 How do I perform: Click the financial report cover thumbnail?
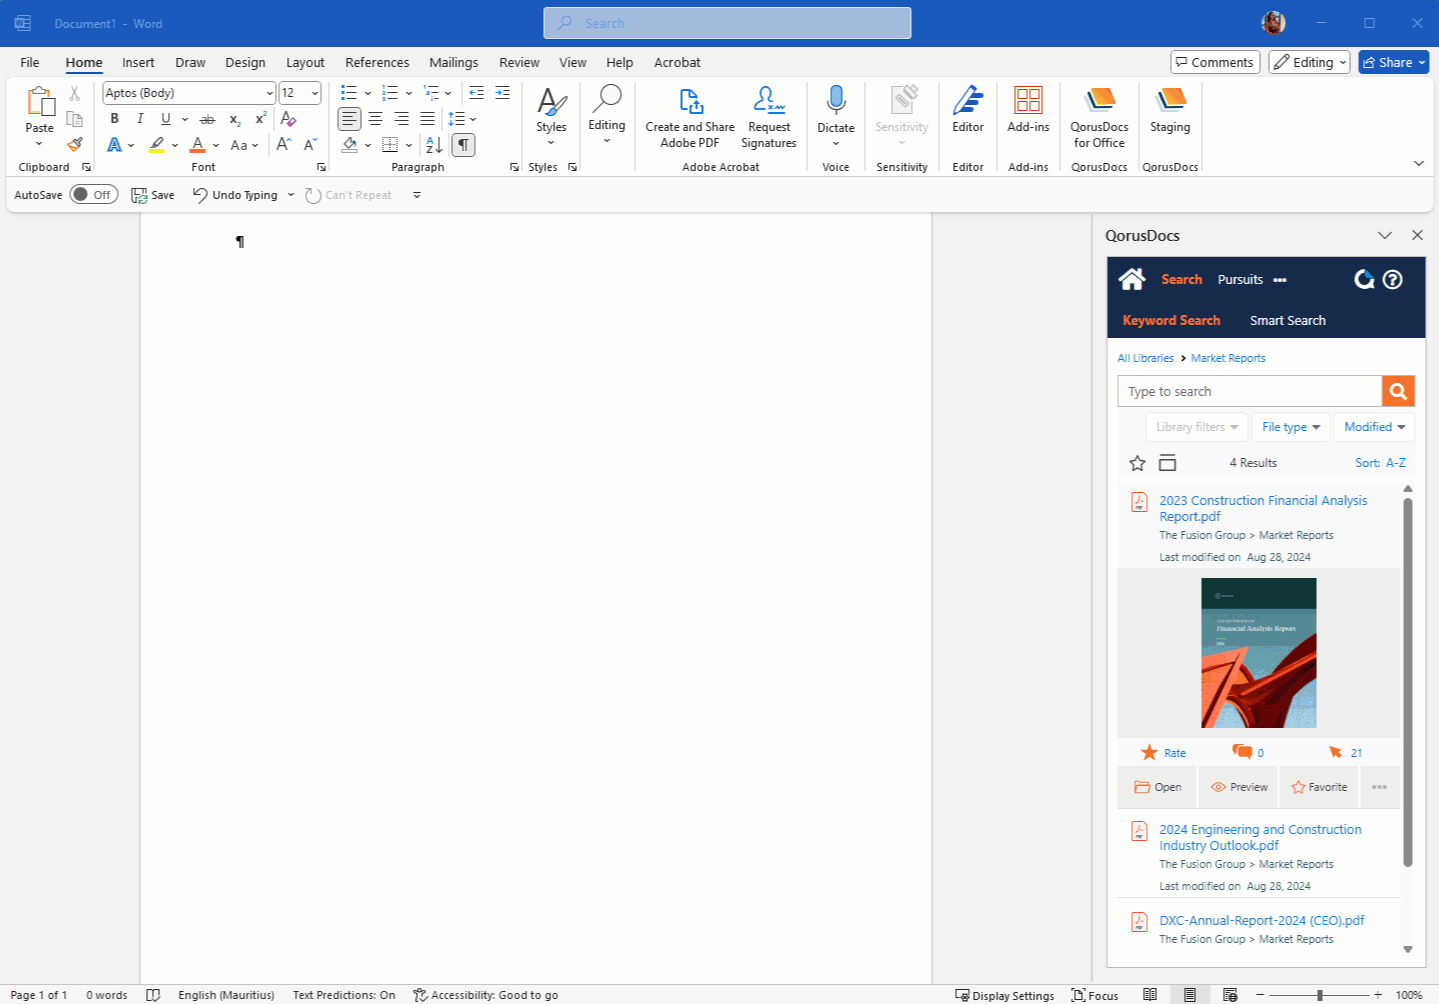click(x=1258, y=652)
